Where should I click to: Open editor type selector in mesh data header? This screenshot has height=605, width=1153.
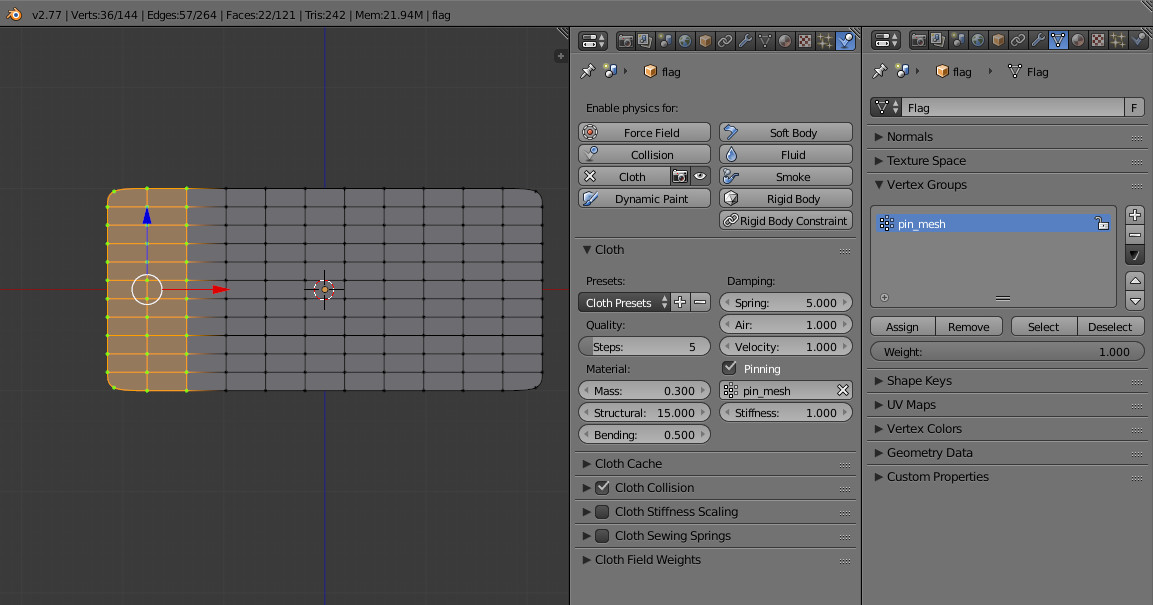(885, 41)
